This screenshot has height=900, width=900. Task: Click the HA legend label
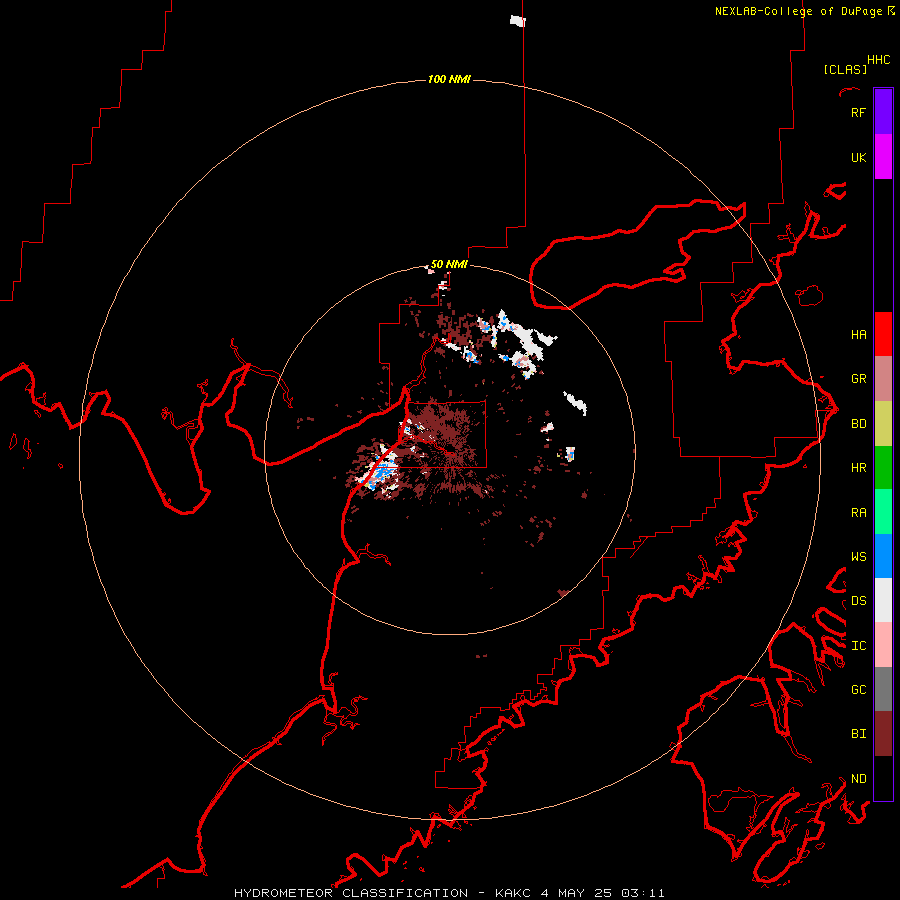858,334
